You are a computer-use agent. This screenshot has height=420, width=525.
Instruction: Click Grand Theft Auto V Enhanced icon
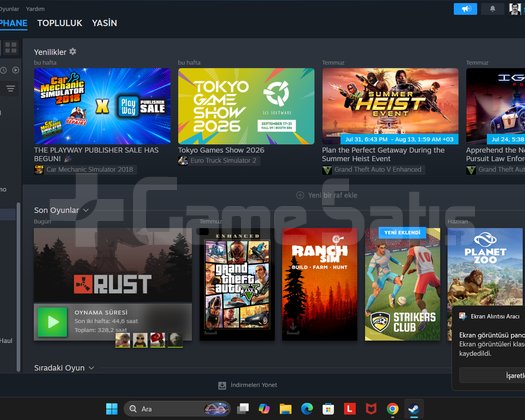click(x=327, y=170)
